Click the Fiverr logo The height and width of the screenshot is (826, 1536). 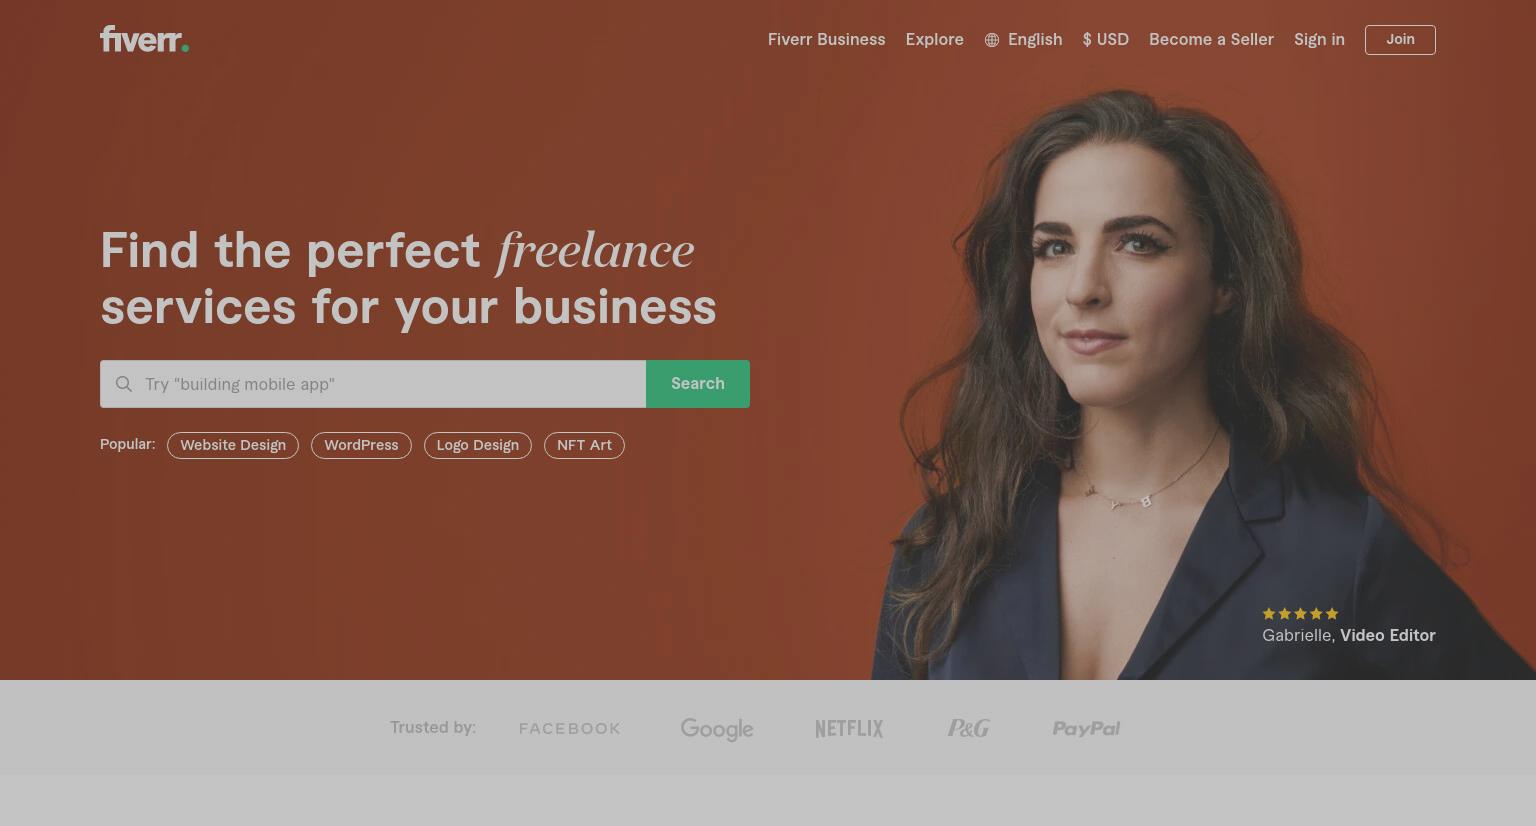click(144, 39)
